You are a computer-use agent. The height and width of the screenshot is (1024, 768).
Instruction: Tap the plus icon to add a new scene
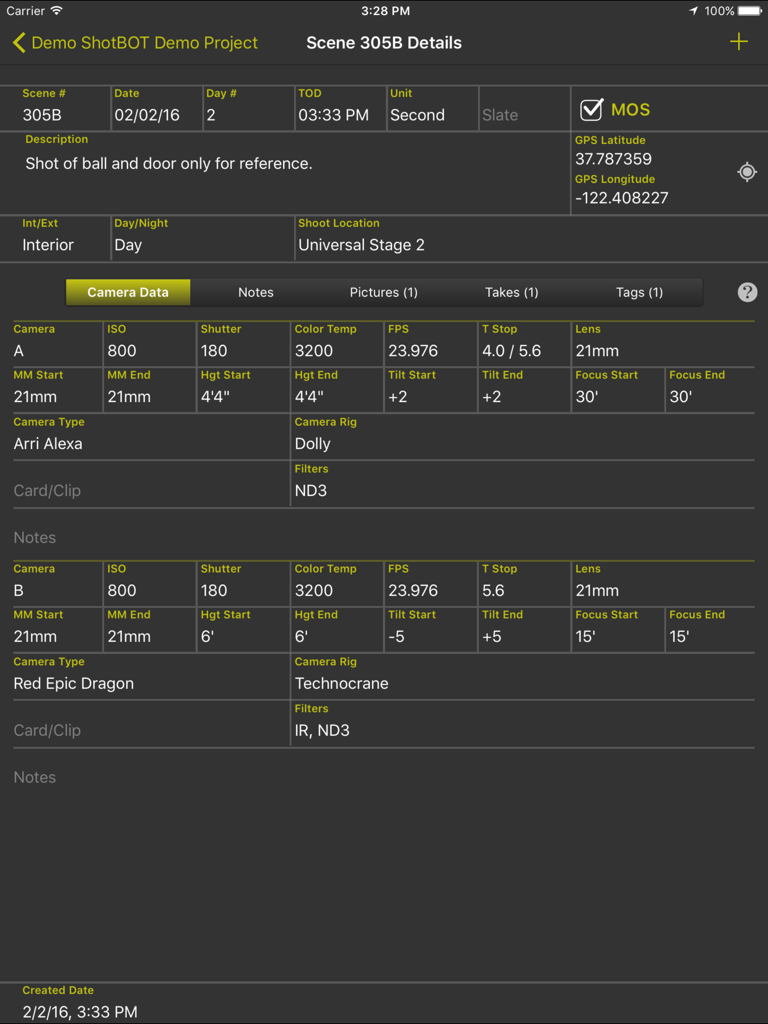739,42
